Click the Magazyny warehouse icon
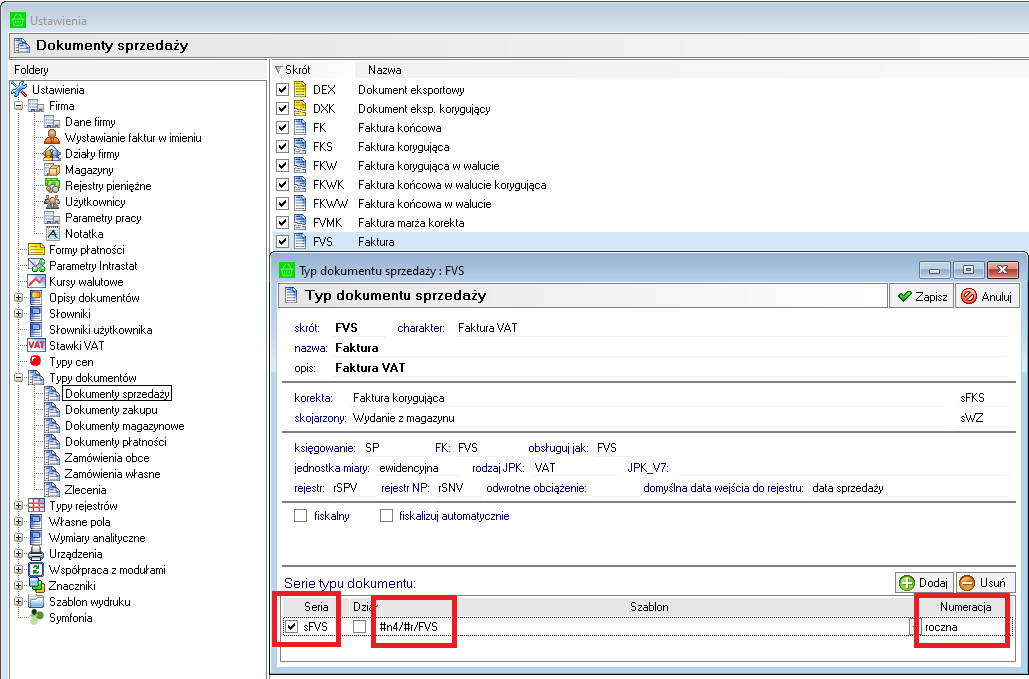 [53, 170]
